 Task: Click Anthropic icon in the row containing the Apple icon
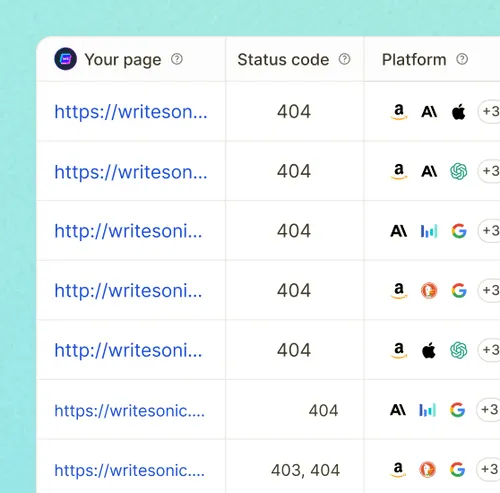(429, 112)
